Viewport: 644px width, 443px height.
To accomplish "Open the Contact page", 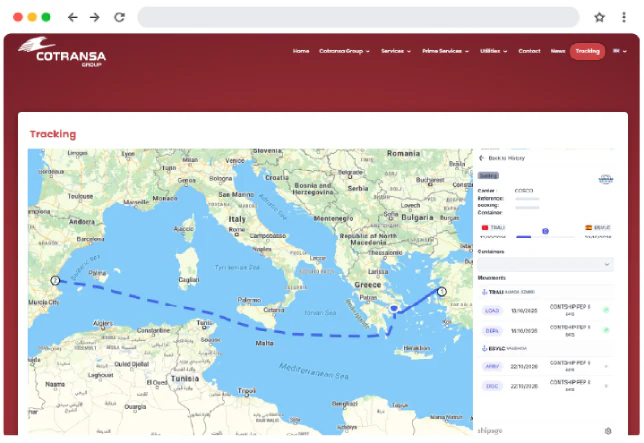I will coord(529,51).
